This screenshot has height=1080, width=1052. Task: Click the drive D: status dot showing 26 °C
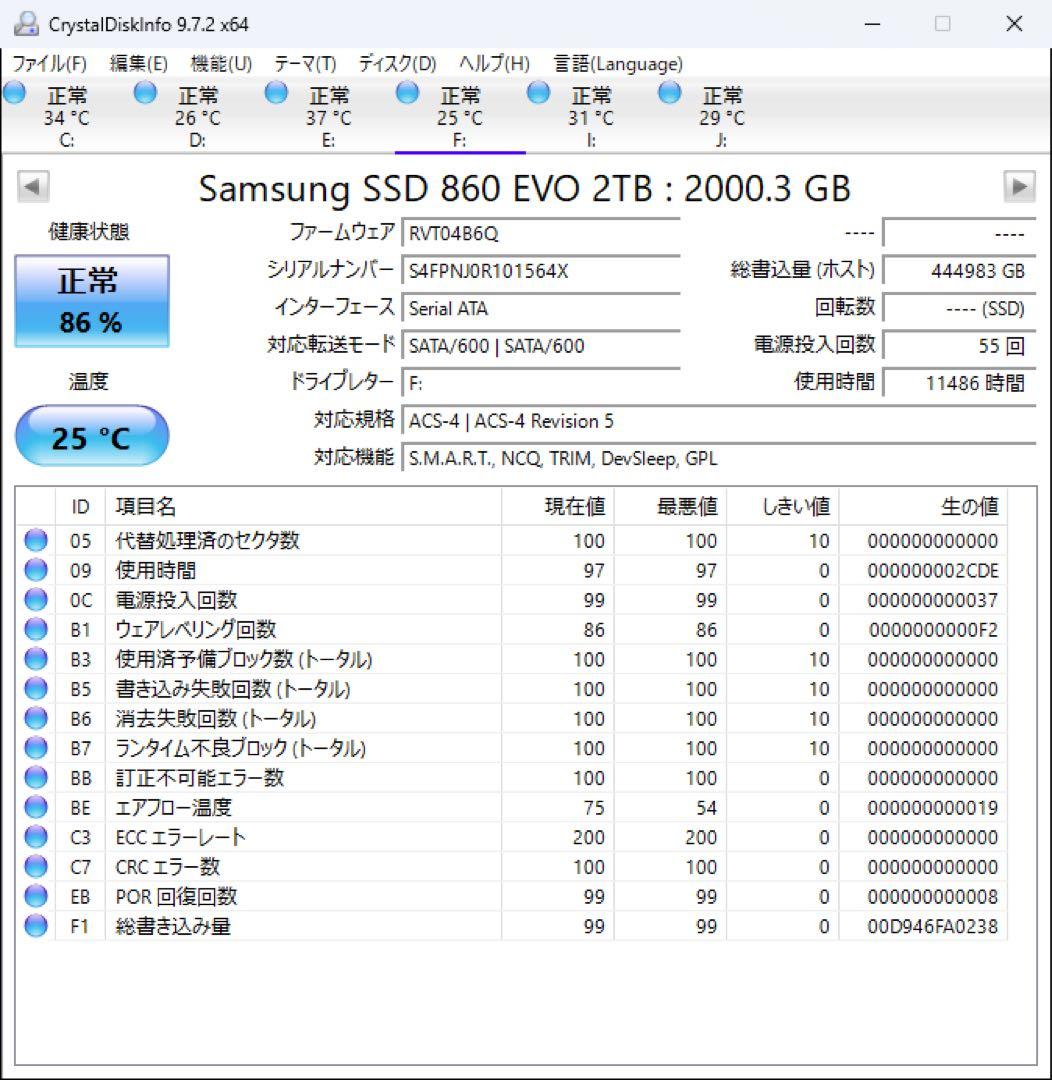click(x=145, y=92)
